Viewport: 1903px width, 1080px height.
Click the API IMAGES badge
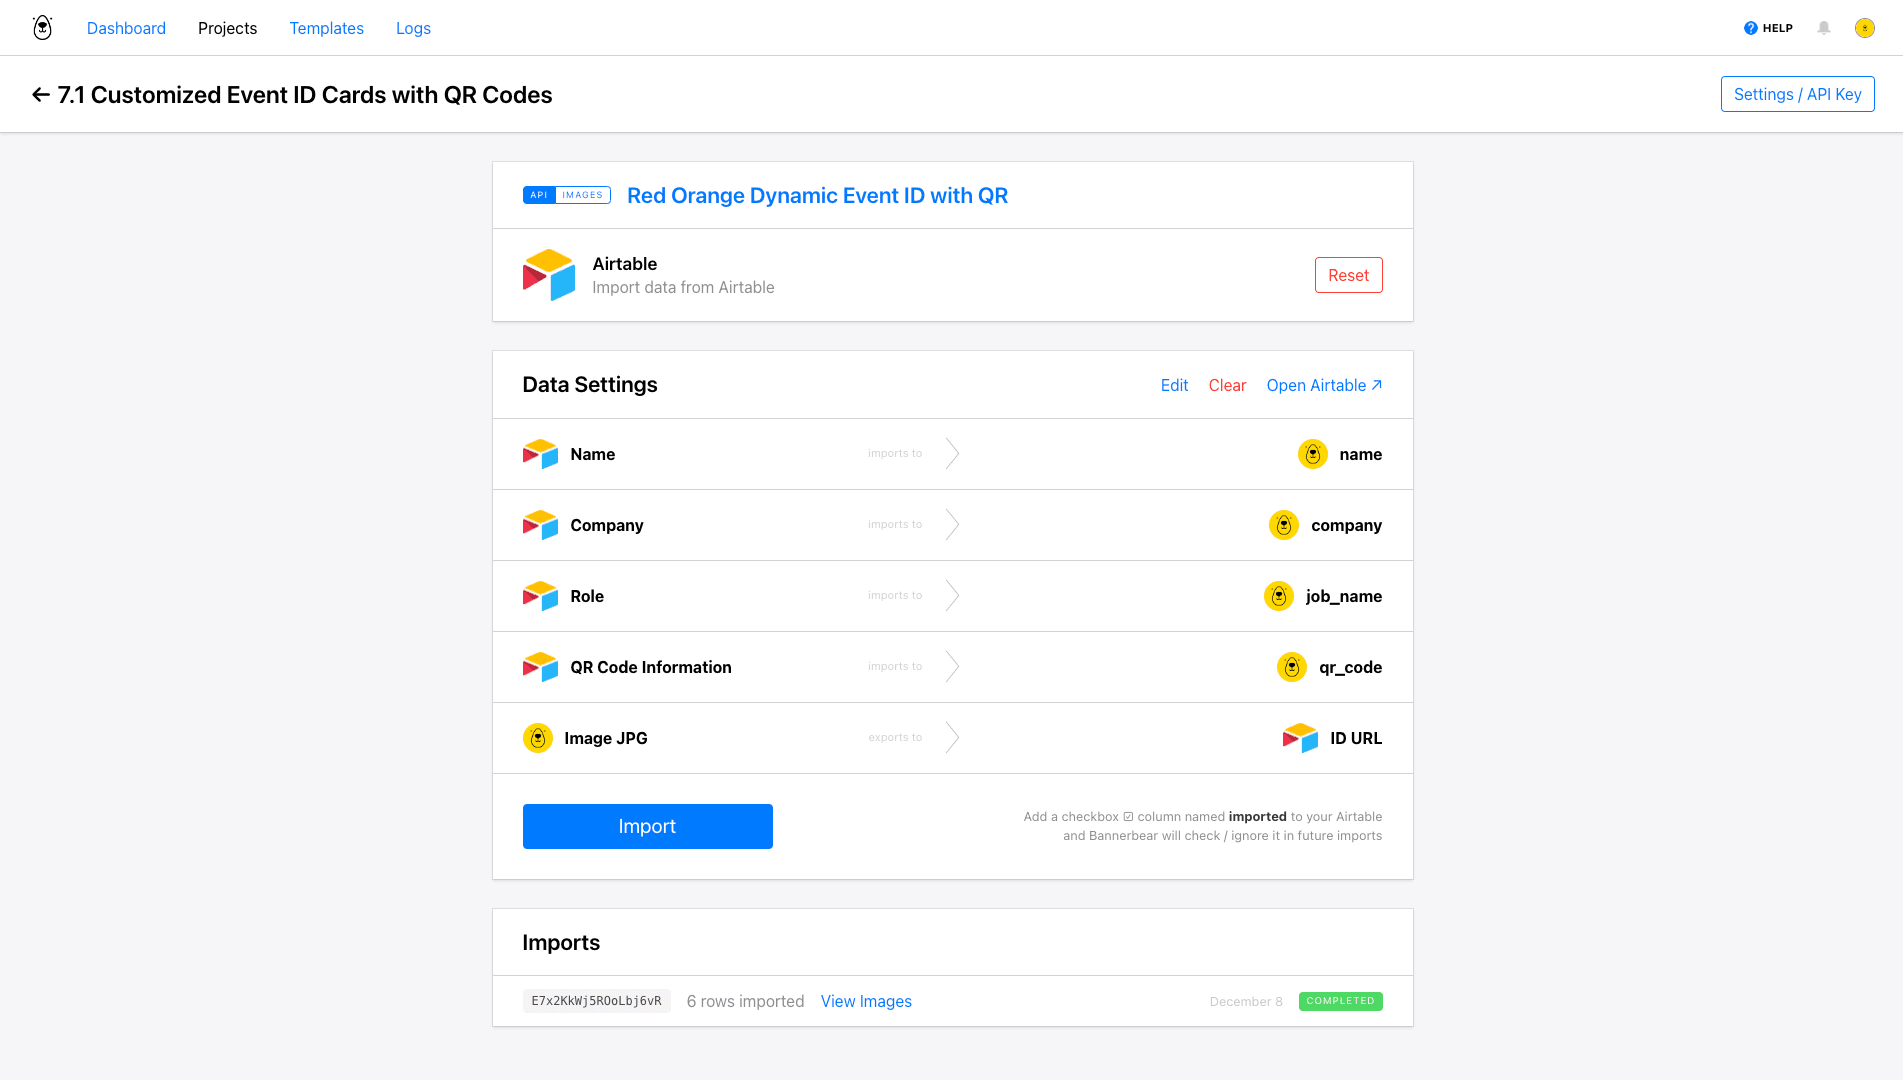pyautogui.click(x=566, y=194)
